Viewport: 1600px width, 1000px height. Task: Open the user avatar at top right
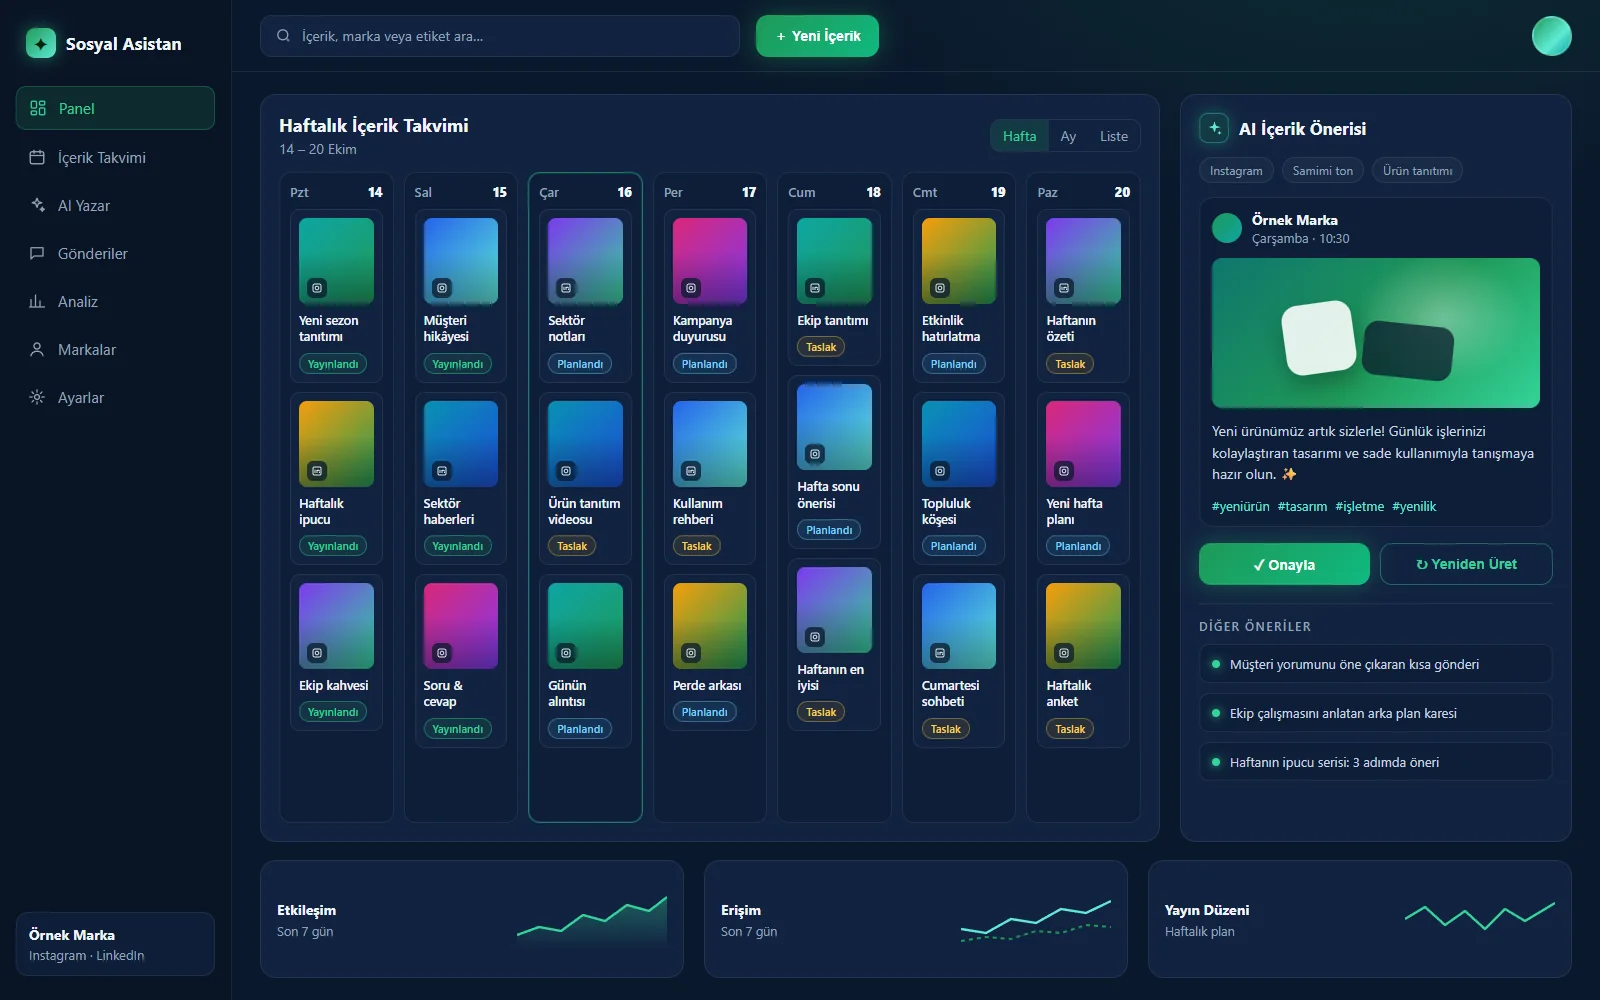tap(1551, 36)
